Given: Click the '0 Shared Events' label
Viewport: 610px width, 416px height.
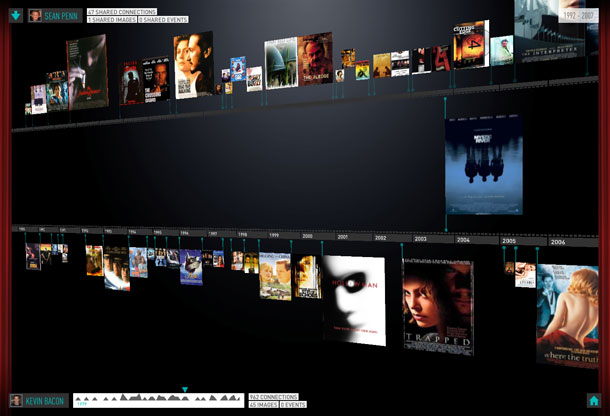Looking at the screenshot, I should coord(163,19).
